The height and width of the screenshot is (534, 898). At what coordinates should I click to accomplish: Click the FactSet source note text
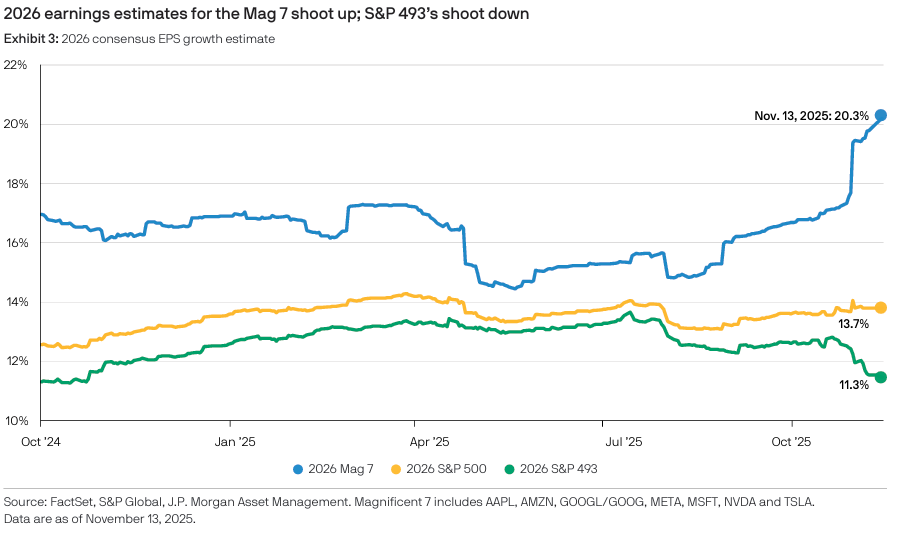[408, 500]
